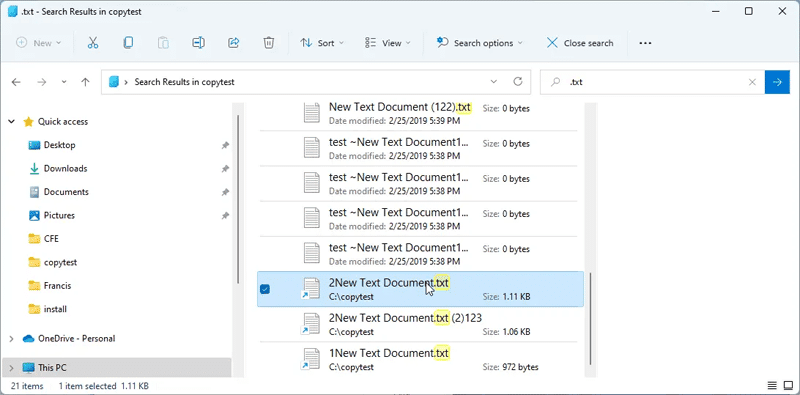Uncheck the 2New Text Document.txt checkbox
Image resolution: width=800 pixels, height=395 pixels.
265,289
